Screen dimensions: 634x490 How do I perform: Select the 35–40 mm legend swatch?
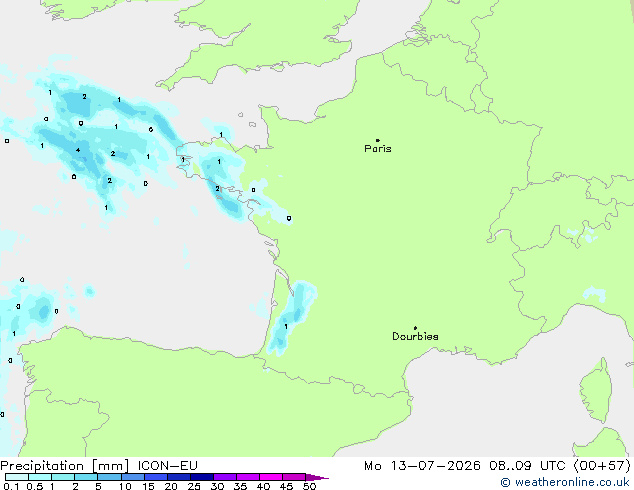[x=248, y=477]
